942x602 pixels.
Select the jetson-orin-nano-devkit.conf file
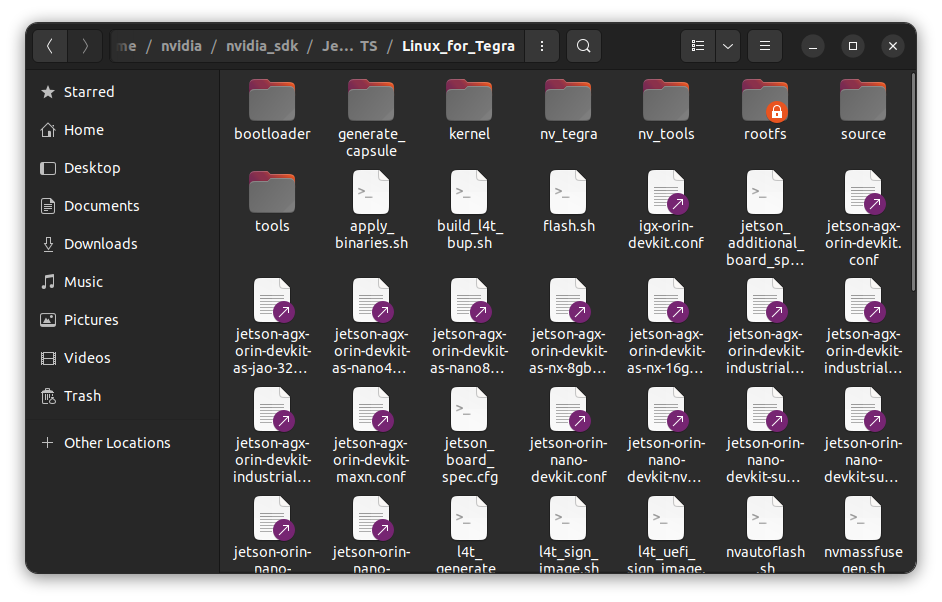(568, 436)
